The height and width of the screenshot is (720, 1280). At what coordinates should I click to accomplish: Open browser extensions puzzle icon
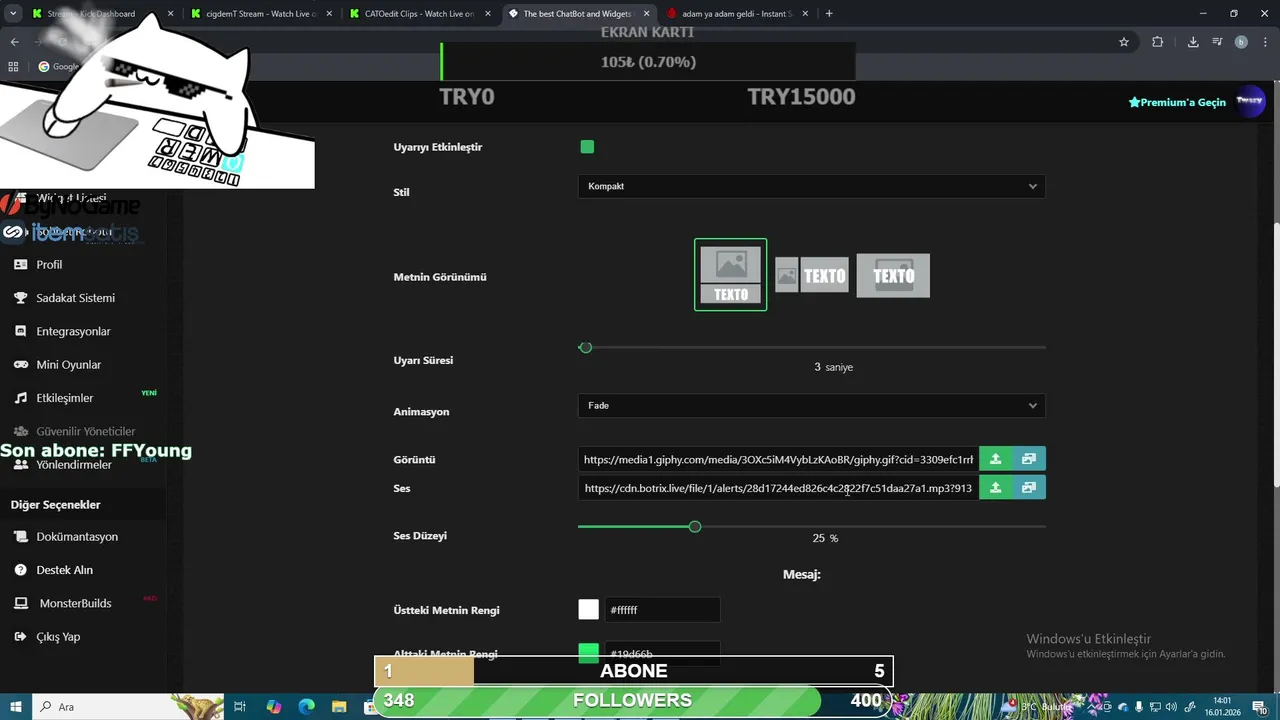(1157, 42)
